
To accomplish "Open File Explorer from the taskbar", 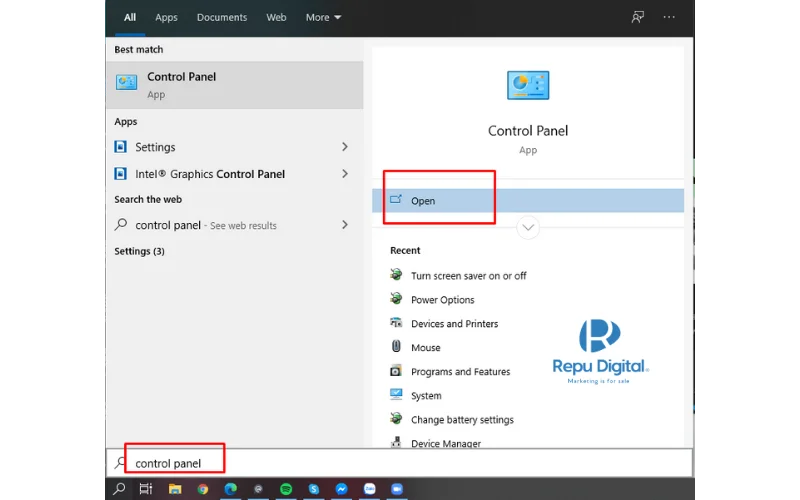I will coord(175,489).
